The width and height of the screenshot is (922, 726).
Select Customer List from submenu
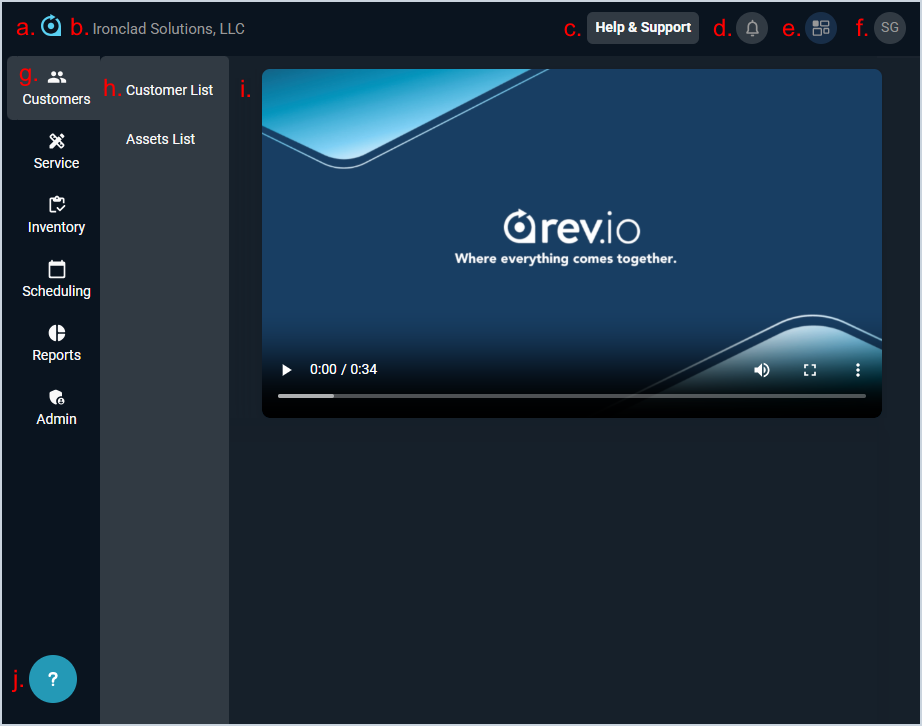point(169,90)
